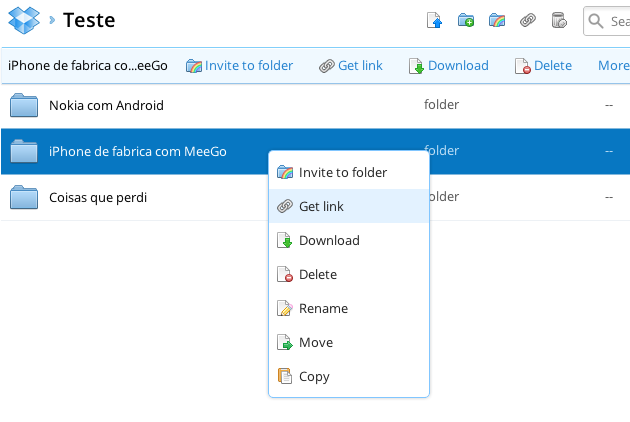Click the get link chain icon in top toolbar
The width and height of the screenshot is (630, 422).
(528, 20)
